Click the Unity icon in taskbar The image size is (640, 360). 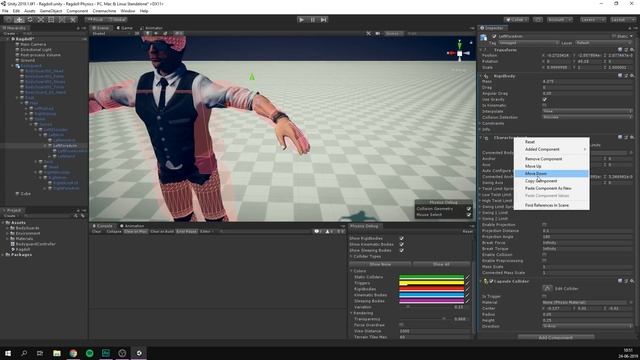point(139,353)
